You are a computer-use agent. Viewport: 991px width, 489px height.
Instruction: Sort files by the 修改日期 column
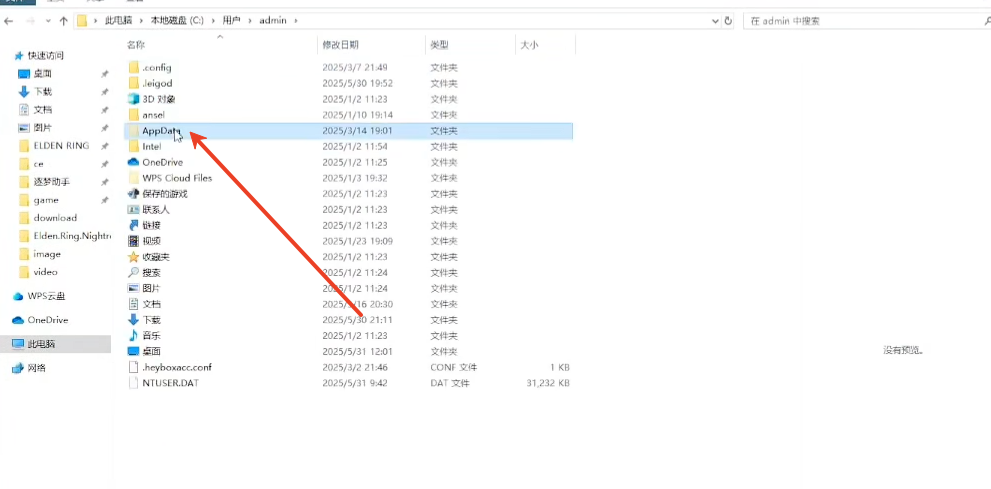click(x=340, y=45)
